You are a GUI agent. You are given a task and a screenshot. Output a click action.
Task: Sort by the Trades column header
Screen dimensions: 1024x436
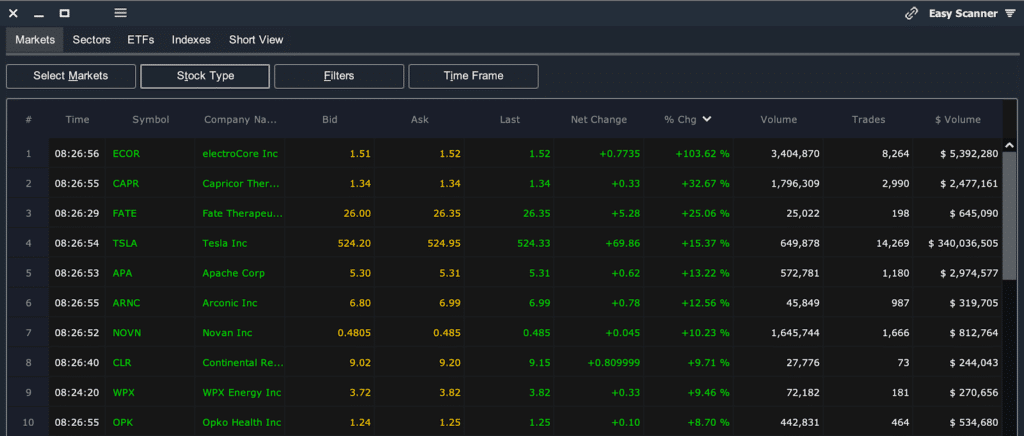[x=869, y=119]
